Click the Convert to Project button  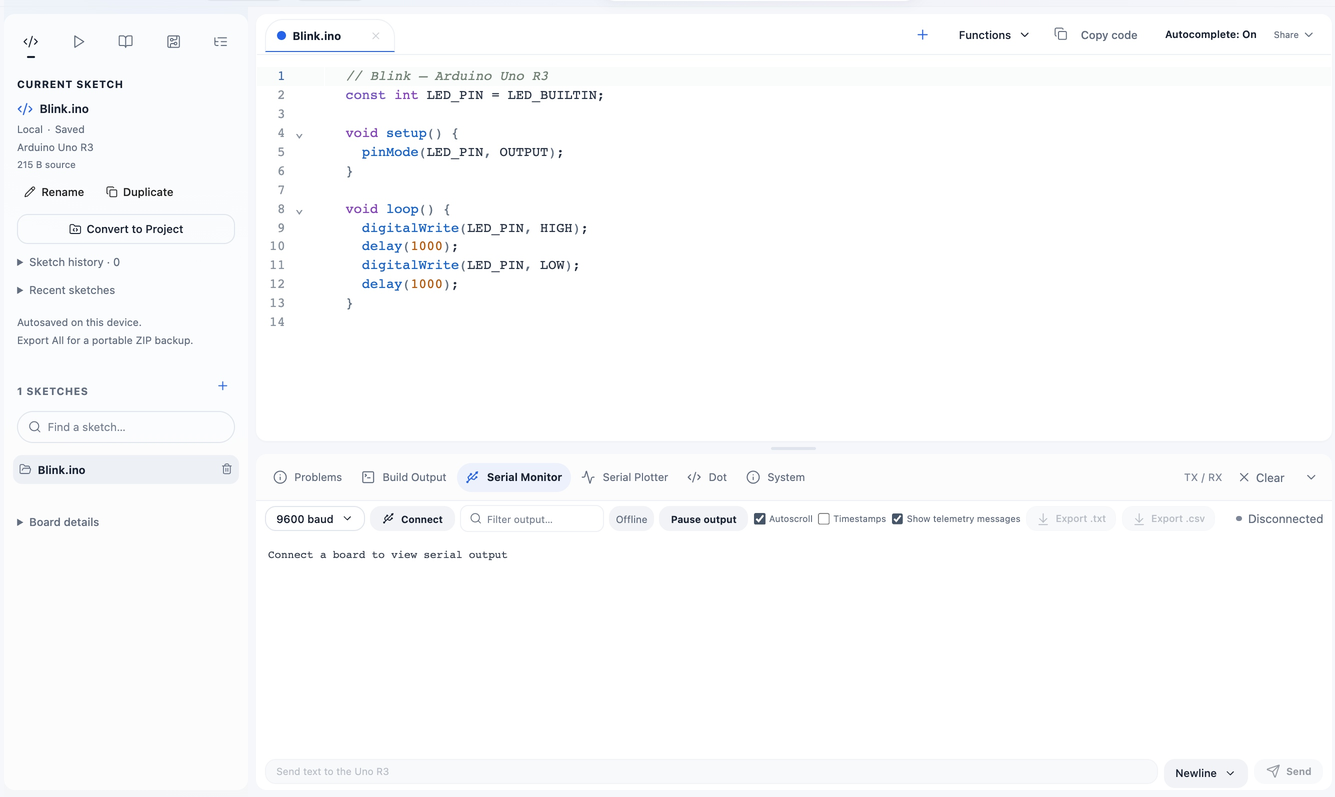coord(126,229)
